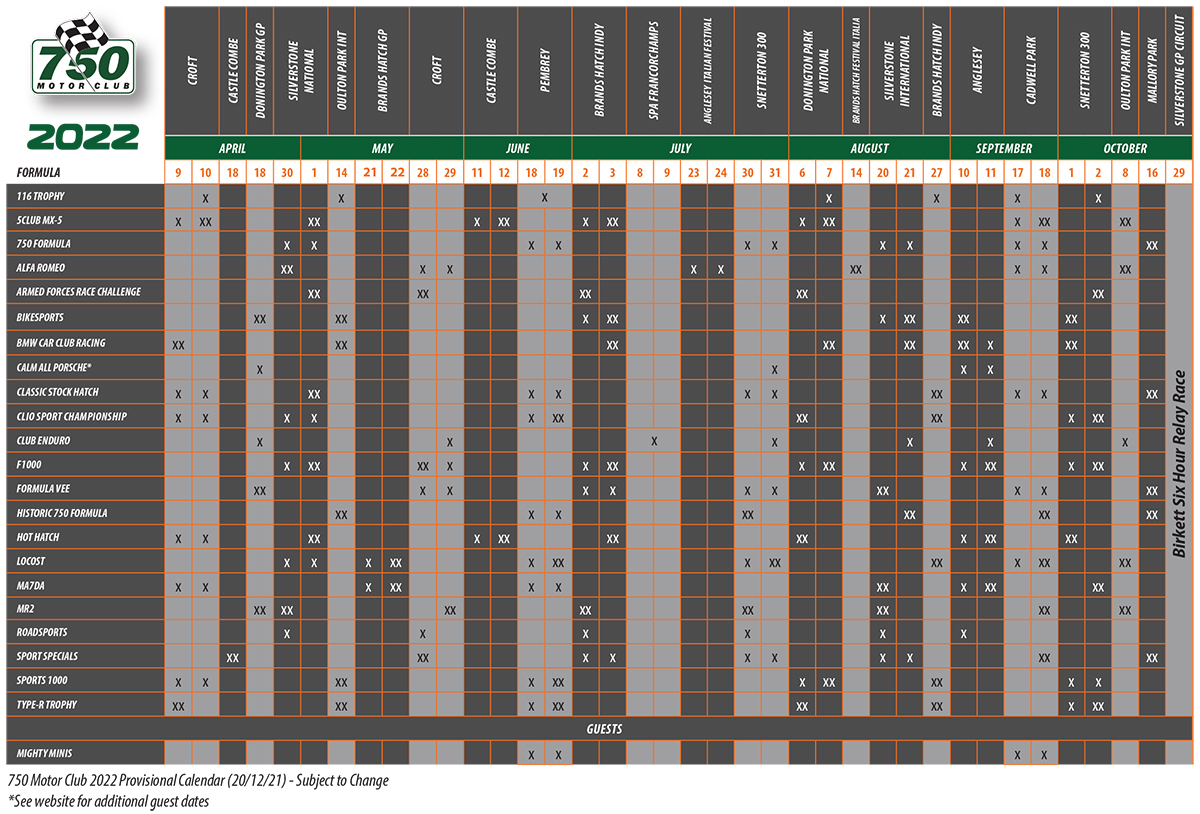Click the Club Enduro X on 8 July
Screen dimensions: 1200x814
pyautogui.click(x=653, y=441)
